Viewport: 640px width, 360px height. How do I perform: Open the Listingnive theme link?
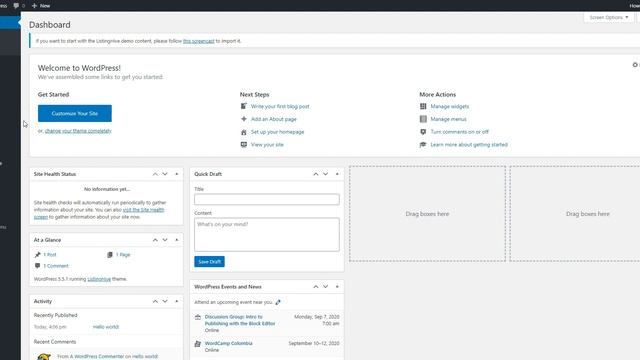(x=99, y=279)
